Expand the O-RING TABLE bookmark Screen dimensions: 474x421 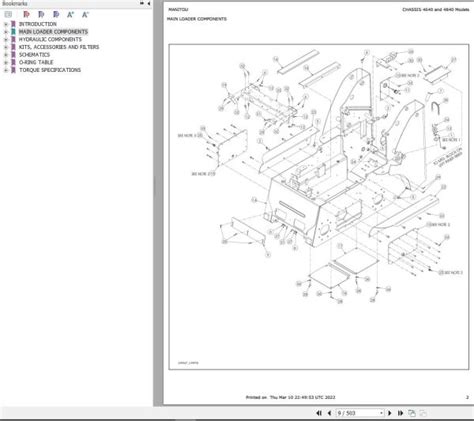(x=5, y=63)
